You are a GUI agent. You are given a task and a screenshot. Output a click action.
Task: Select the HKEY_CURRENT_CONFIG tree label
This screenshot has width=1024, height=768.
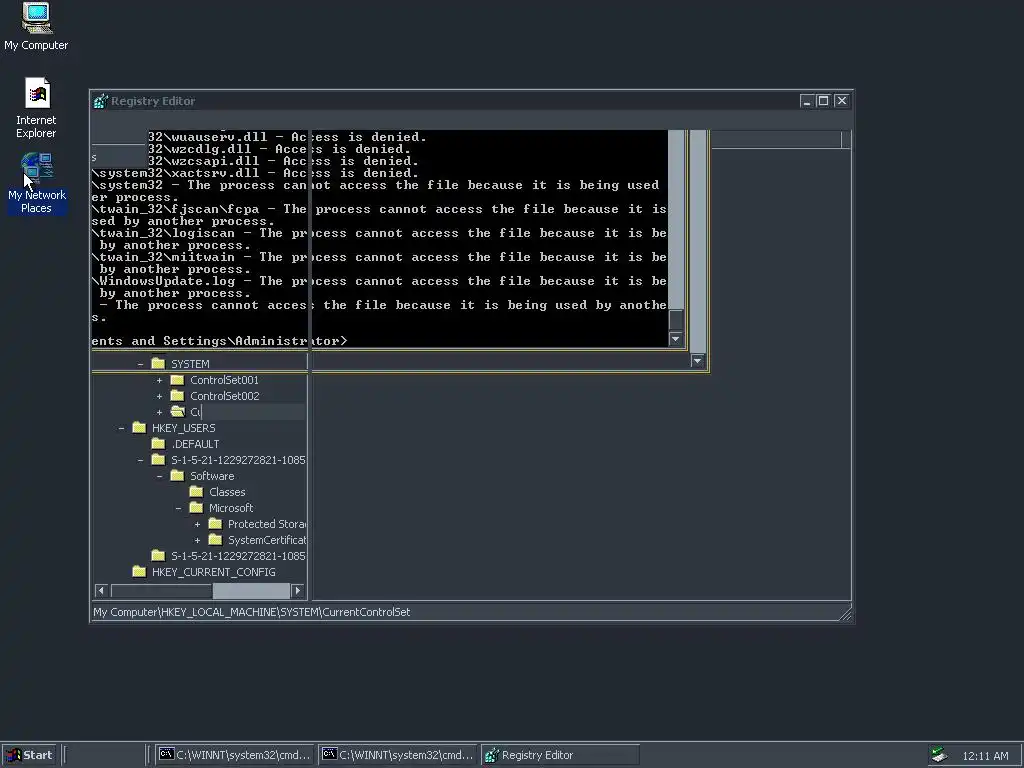(x=214, y=572)
